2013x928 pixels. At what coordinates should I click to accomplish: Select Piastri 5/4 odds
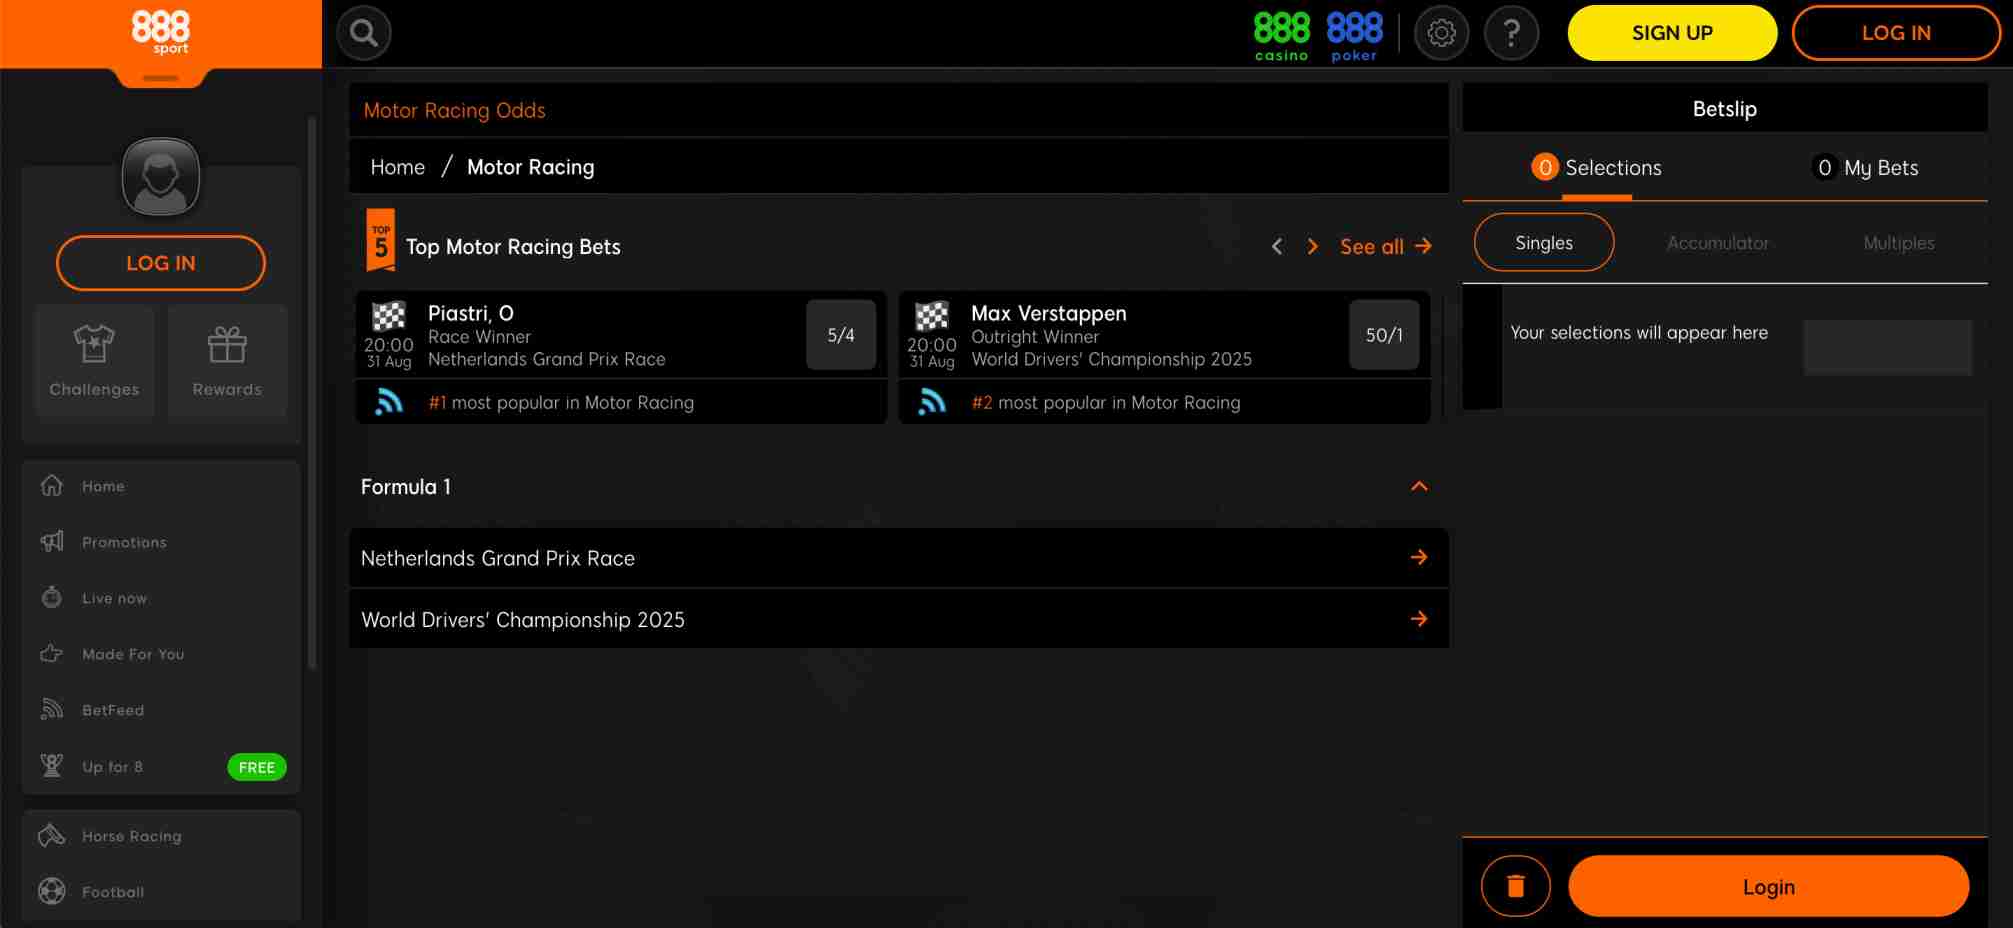pyautogui.click(x=841, y=335)
